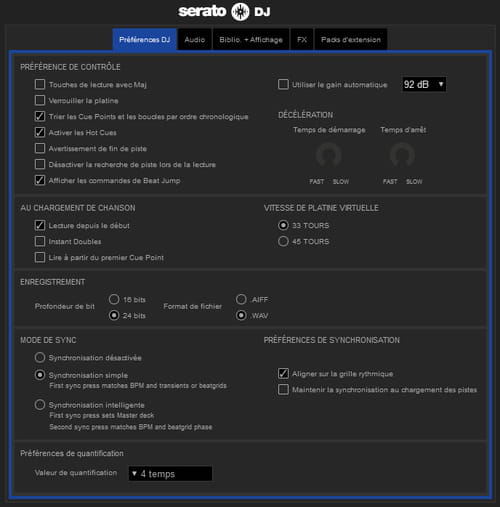
Task: Enable Instant Doubles checkbox
Action: (x=40, y=241)
